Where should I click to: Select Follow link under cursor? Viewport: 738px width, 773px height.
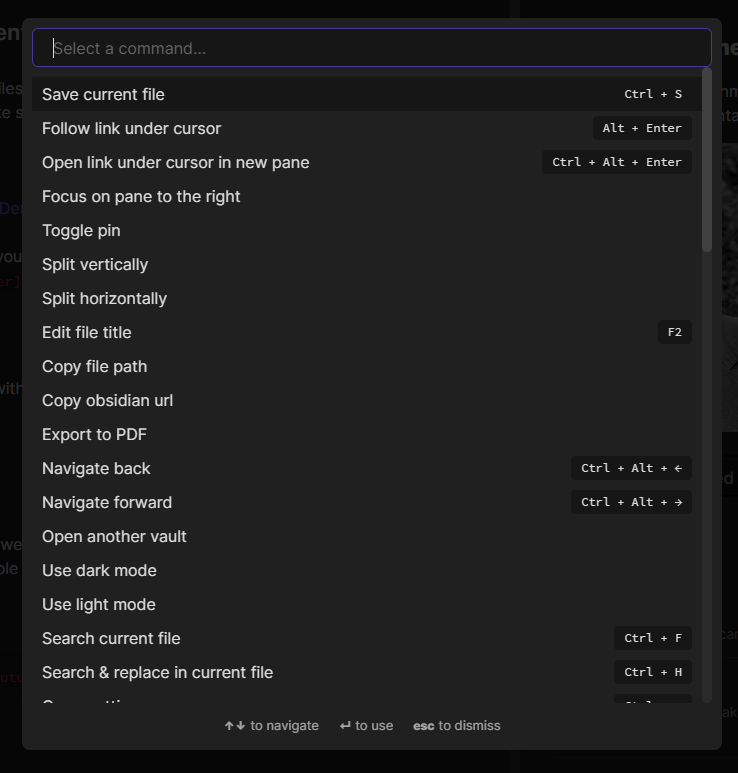click(x=132, y=128)
